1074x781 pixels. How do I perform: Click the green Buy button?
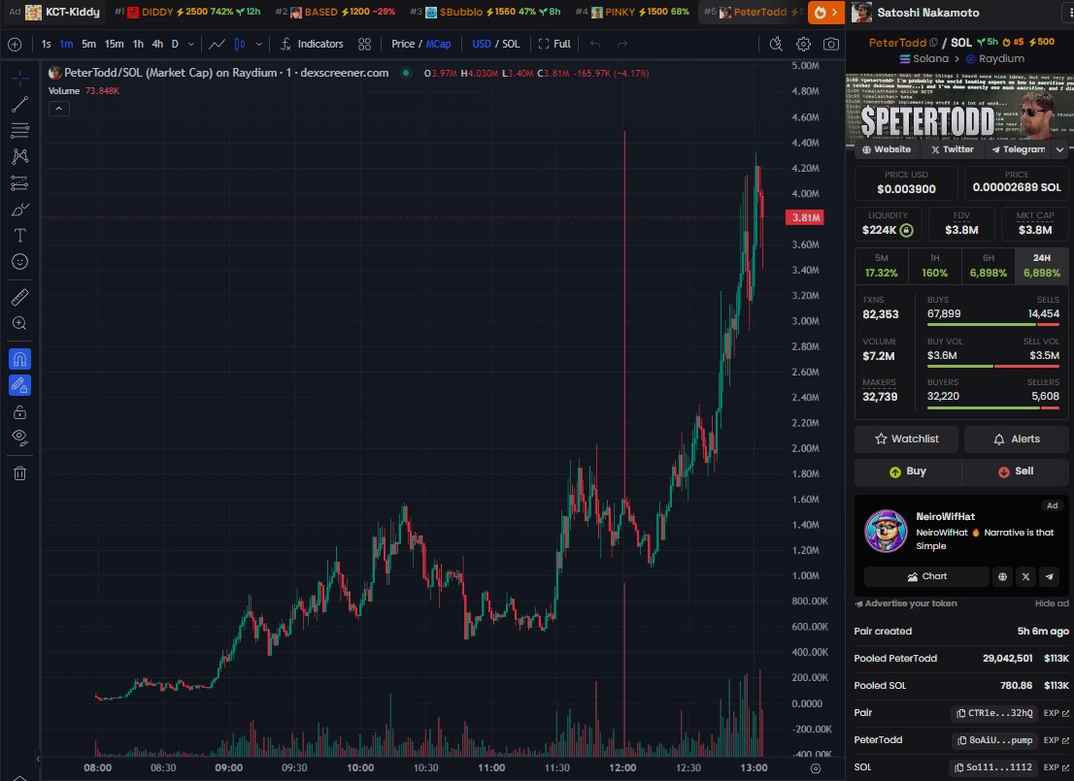(x=908, y=471)
